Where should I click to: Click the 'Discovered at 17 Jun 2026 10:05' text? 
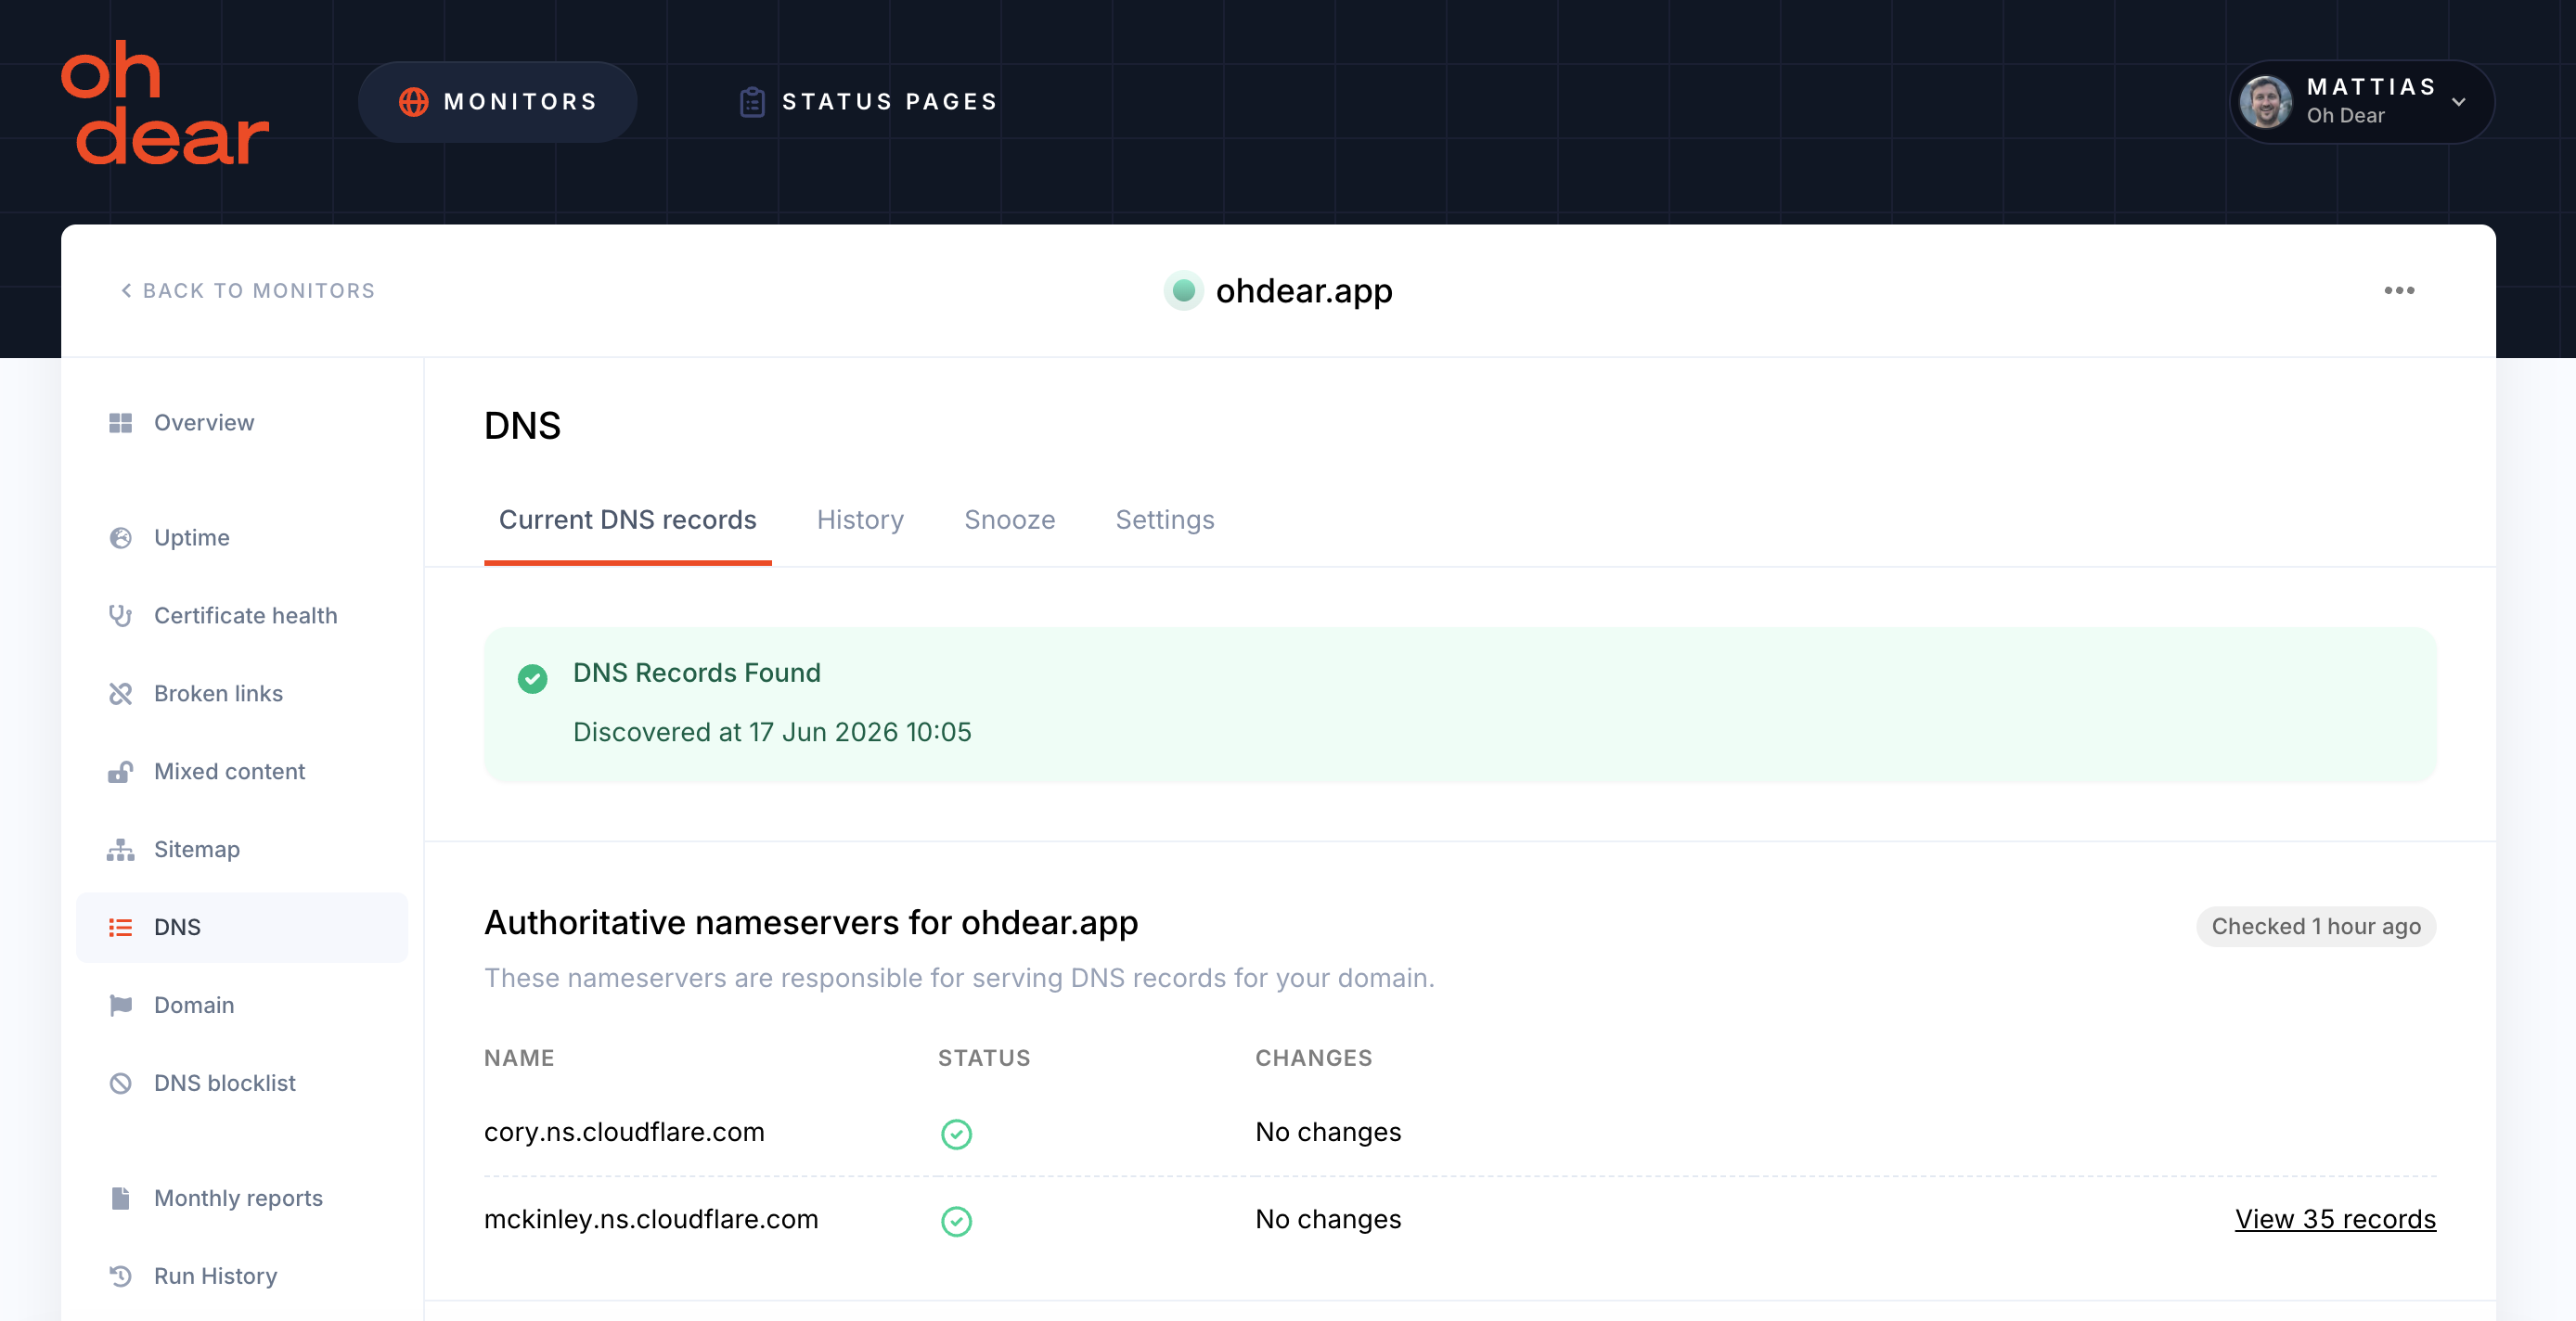[772, 733]
